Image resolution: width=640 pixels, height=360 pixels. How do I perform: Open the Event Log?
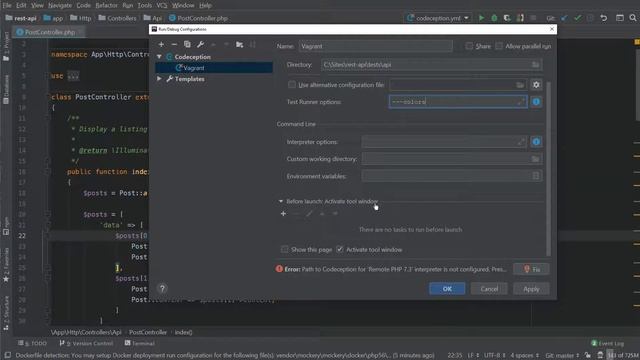point(607,343)
